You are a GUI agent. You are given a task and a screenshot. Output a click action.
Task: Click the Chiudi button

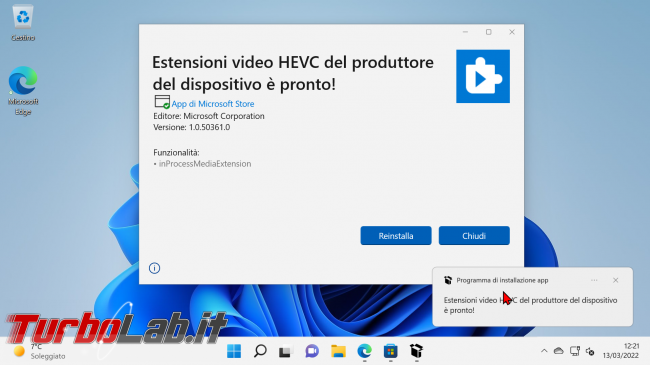pyautogui.click(x=474, y=236)
